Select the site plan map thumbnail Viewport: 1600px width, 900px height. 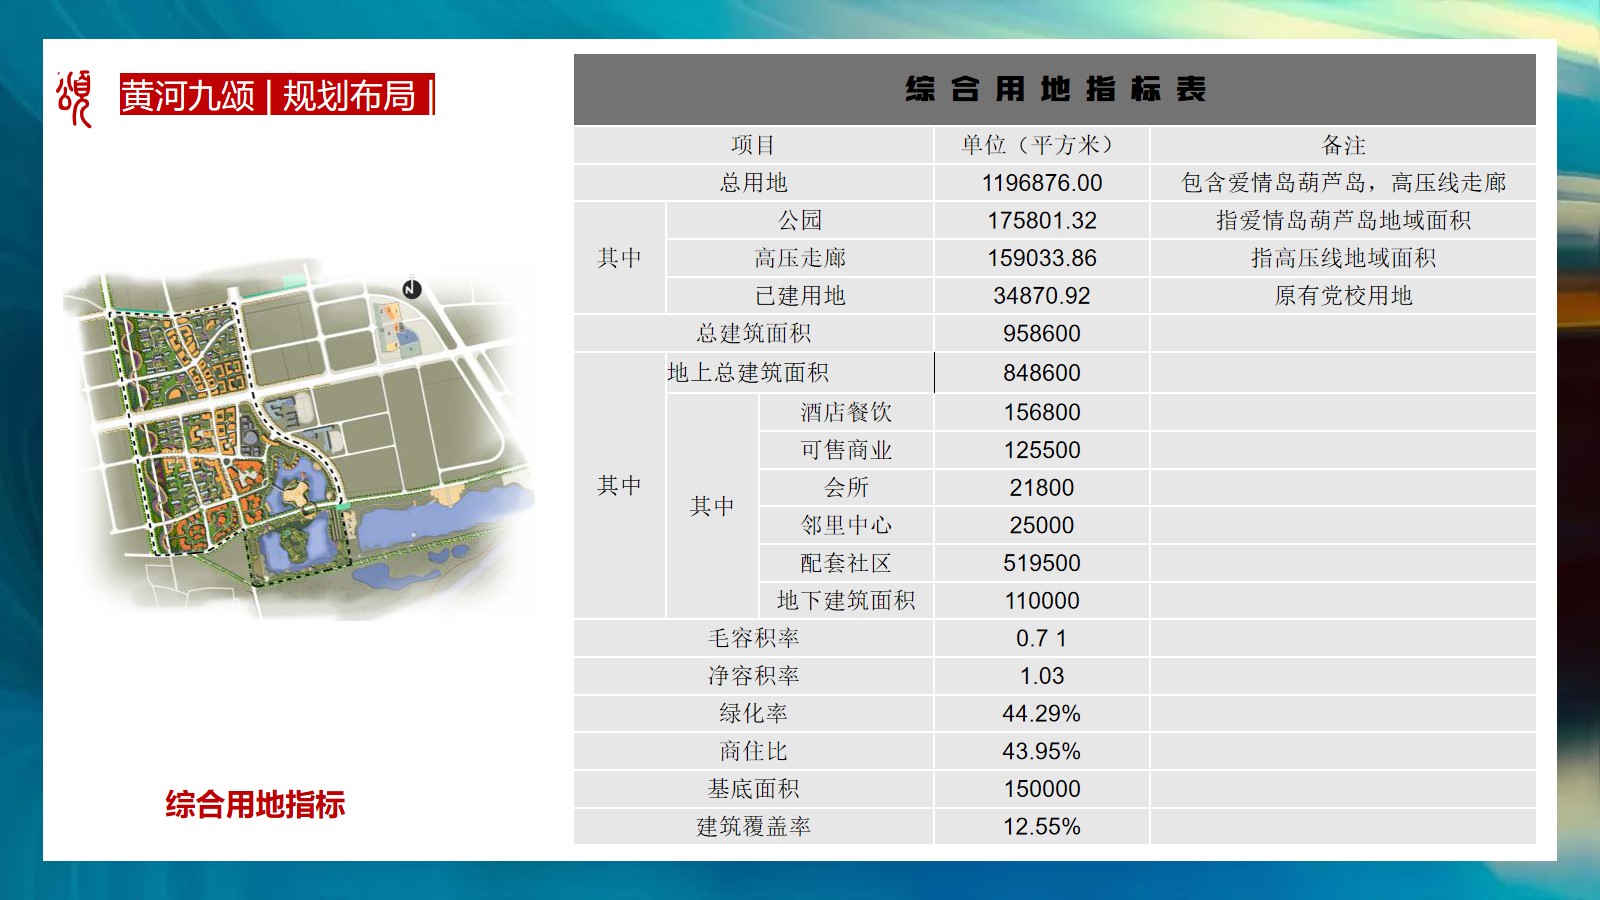pos(298,440)
